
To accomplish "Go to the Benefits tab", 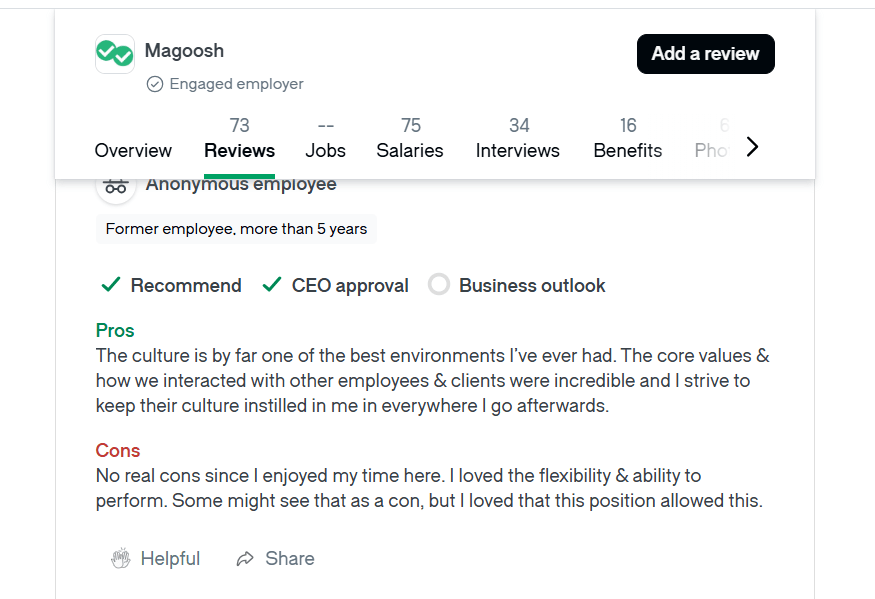I will coord(627,150).
